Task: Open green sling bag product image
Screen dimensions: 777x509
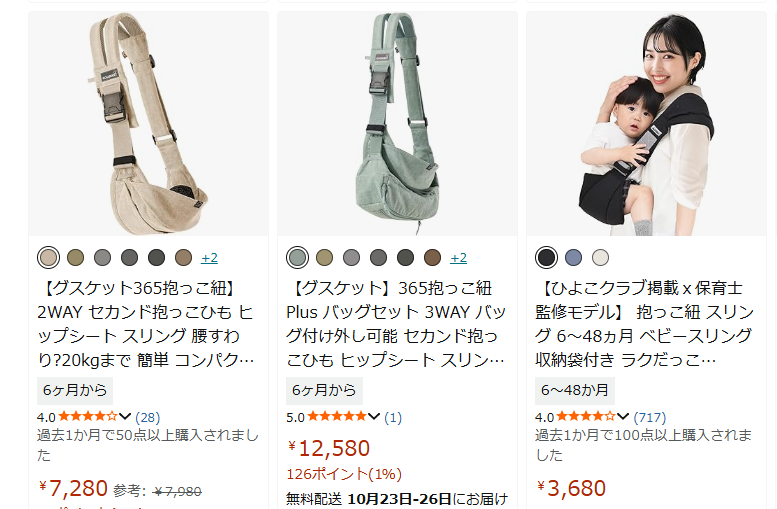Action: coord(397,124)
